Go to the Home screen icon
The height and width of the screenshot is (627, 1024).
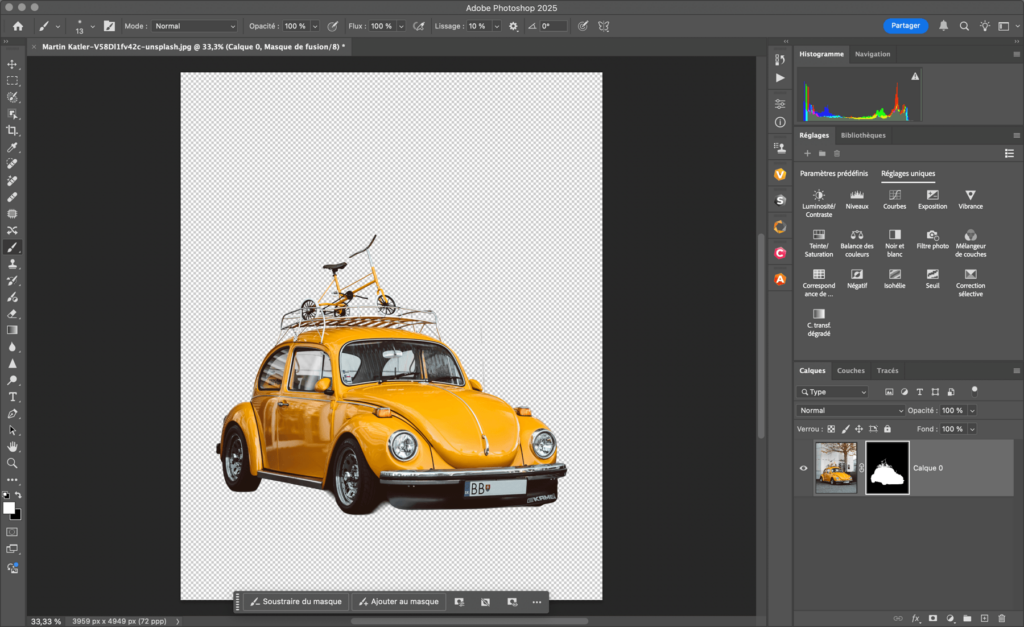[x=18, y=26]
